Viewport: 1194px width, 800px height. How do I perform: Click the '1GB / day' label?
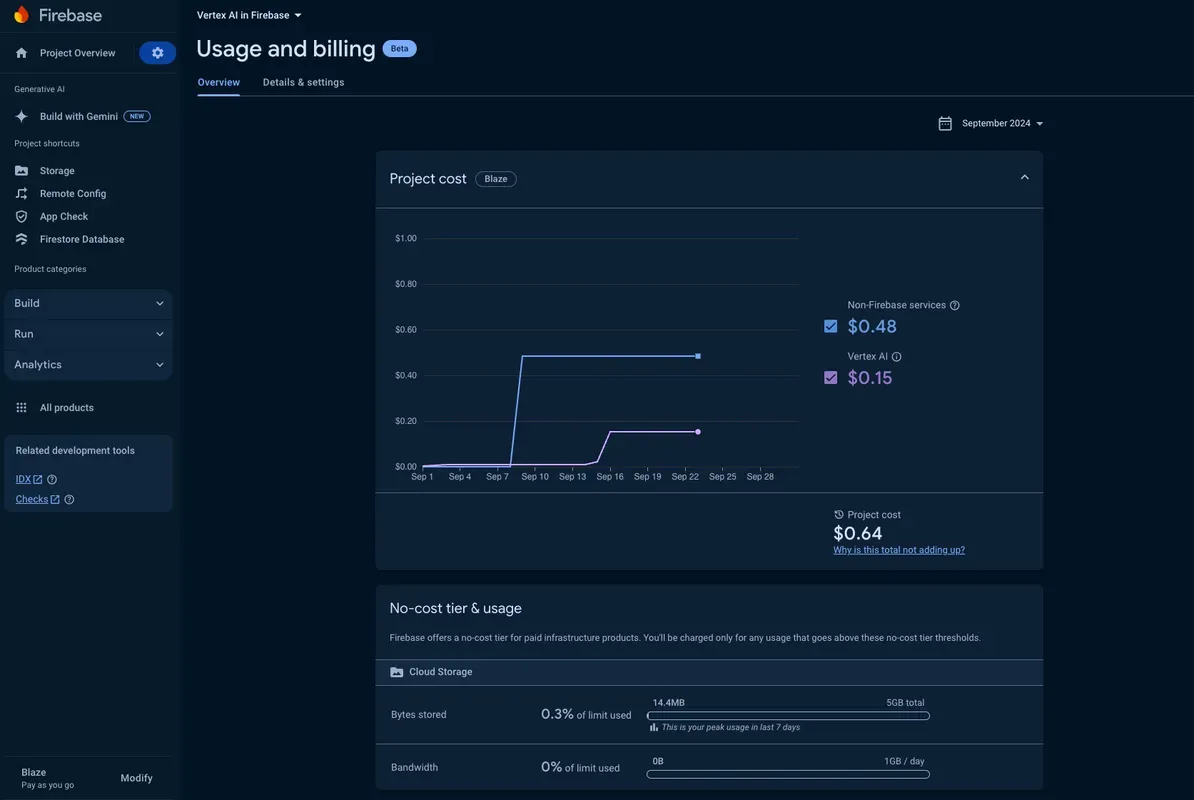click(904, 761)
